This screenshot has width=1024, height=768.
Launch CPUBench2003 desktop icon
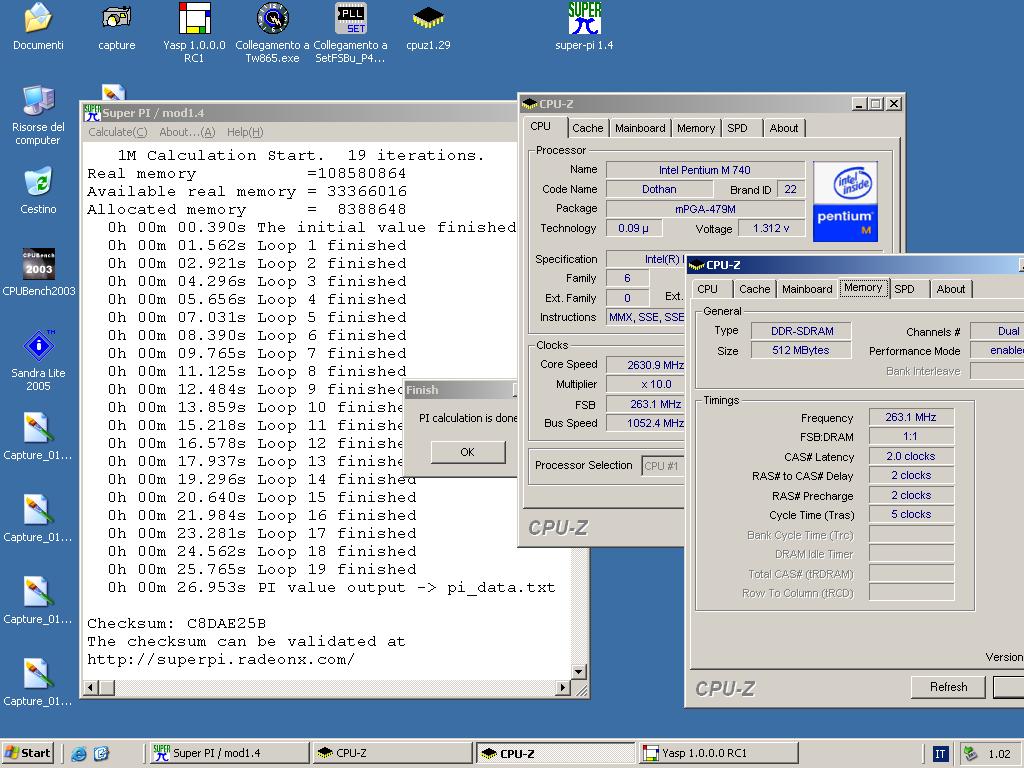pos(39,273)
